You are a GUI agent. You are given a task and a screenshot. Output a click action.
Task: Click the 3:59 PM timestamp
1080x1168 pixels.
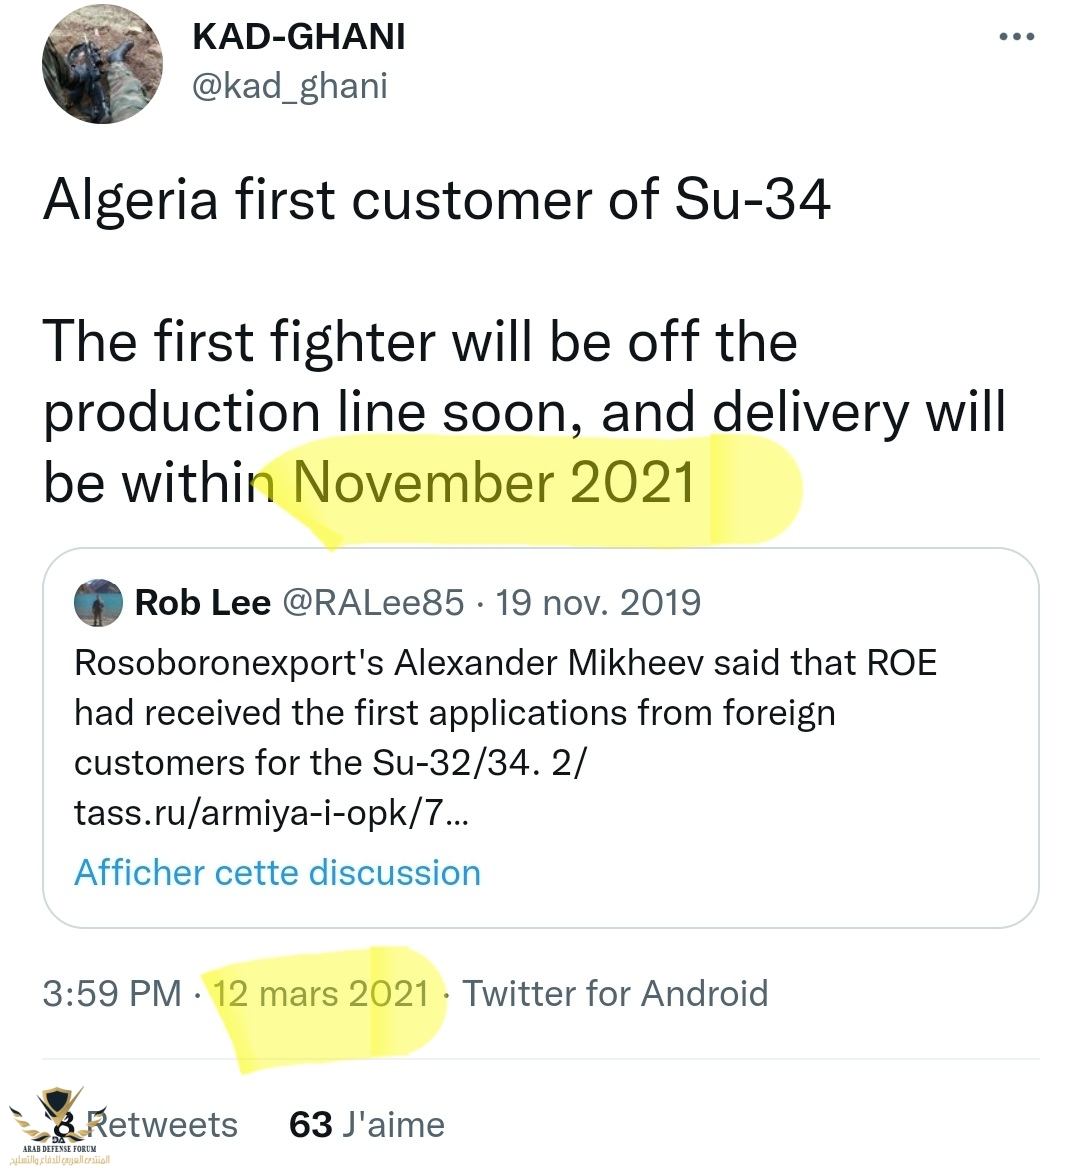pos(112,993)
